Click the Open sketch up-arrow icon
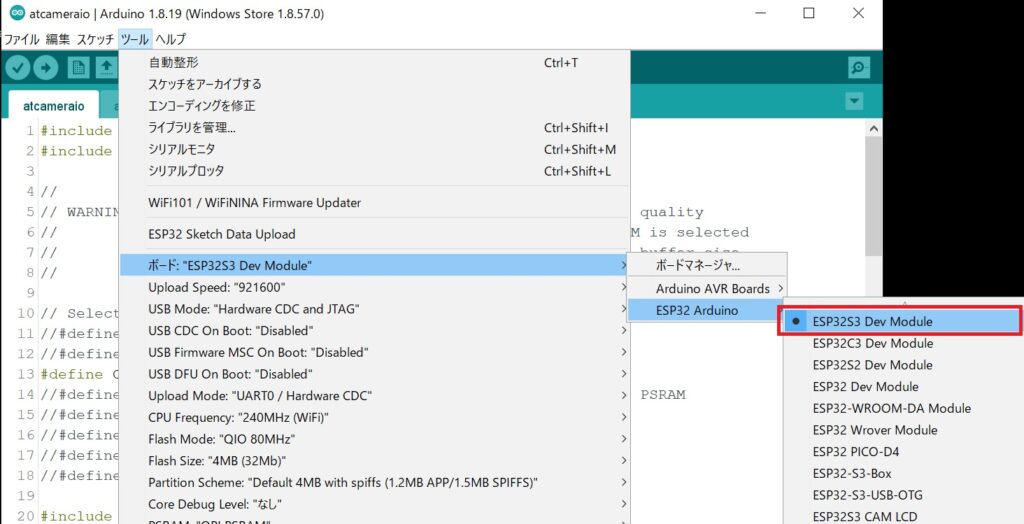This screenshot has width=1024, height=524. tap(106, 68)
